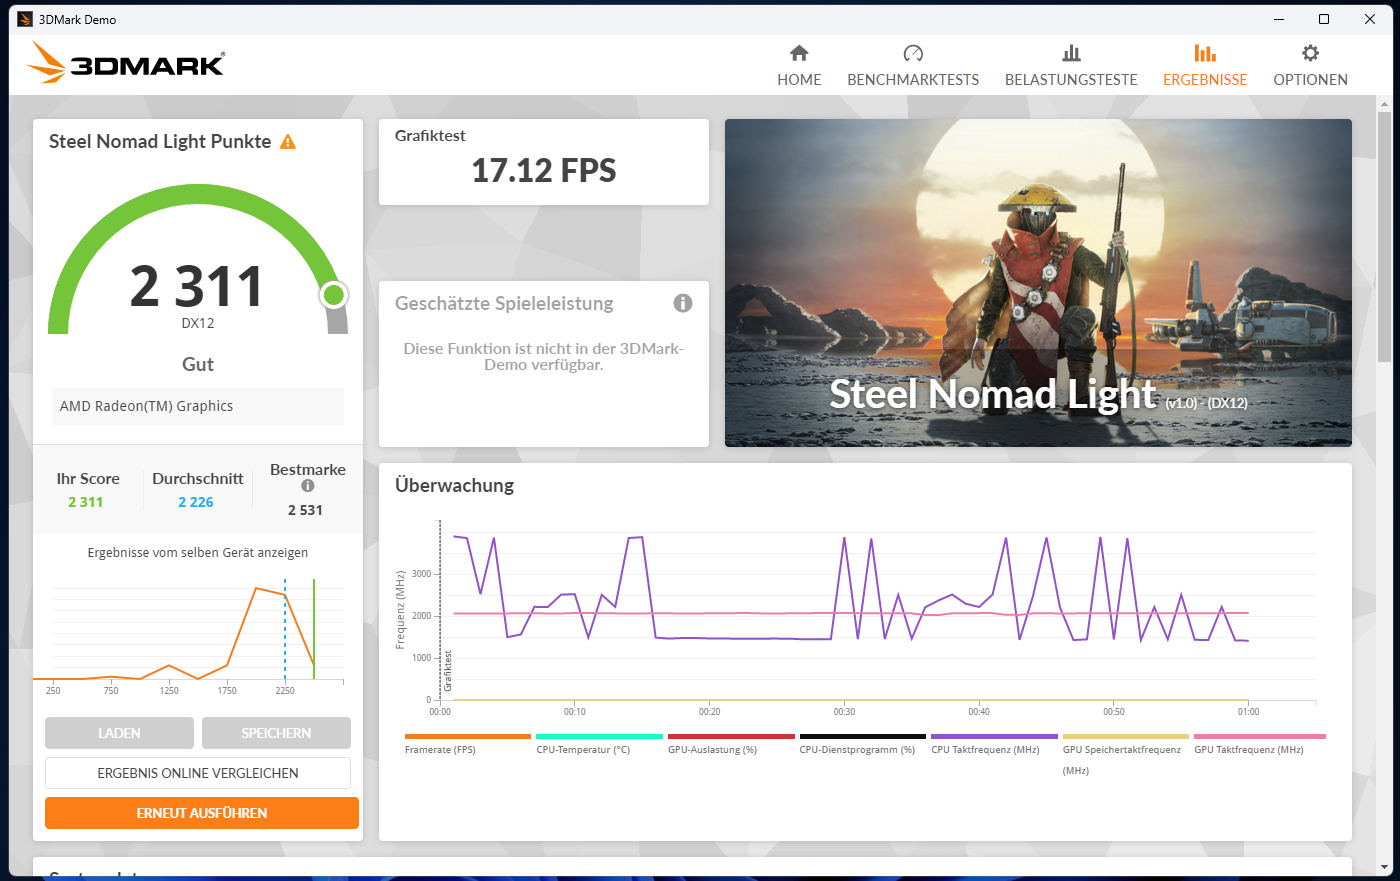Click ERGEBNIS ONLINE VERGLEICHEN button
The image size is (1400, 881).
point(198,773)
